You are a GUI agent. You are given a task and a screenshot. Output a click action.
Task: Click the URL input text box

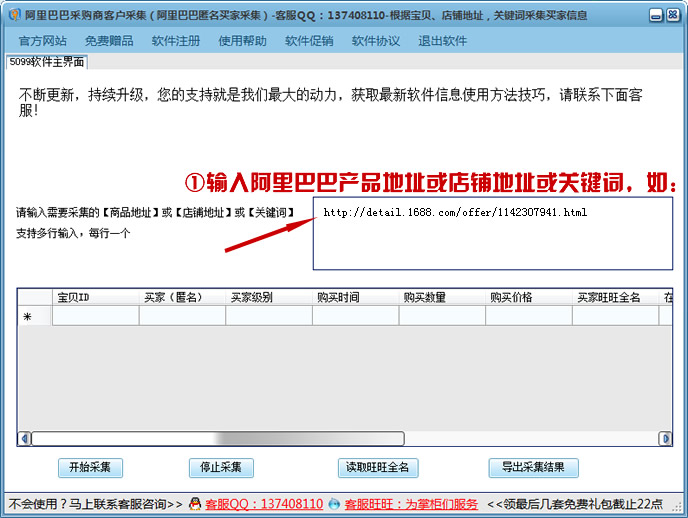[x=493, y=233]
